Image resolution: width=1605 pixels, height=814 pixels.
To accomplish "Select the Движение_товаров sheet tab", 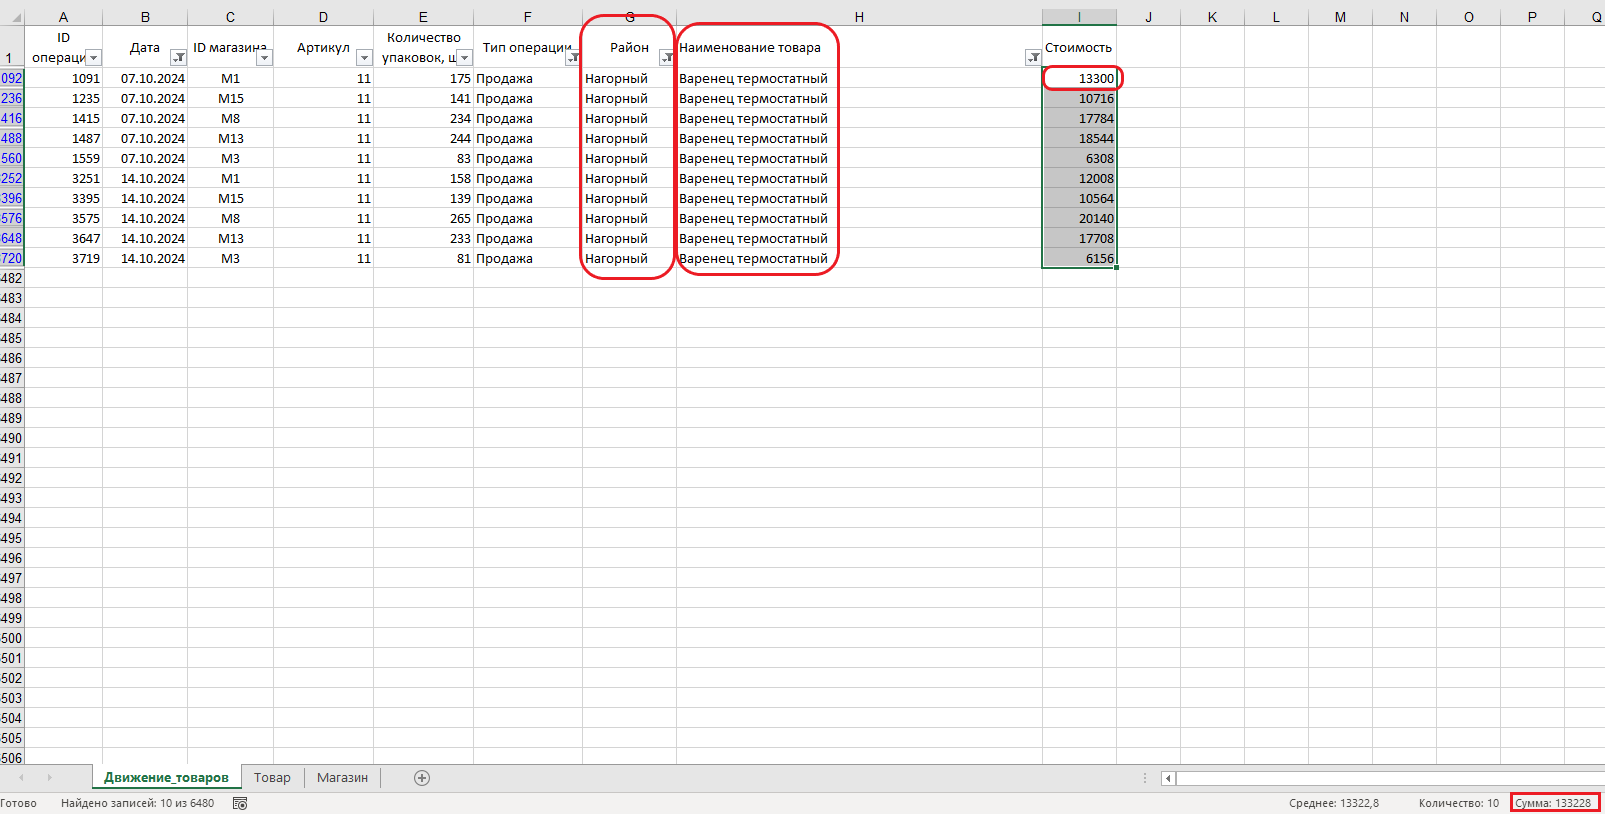I will tap(166, 778).
